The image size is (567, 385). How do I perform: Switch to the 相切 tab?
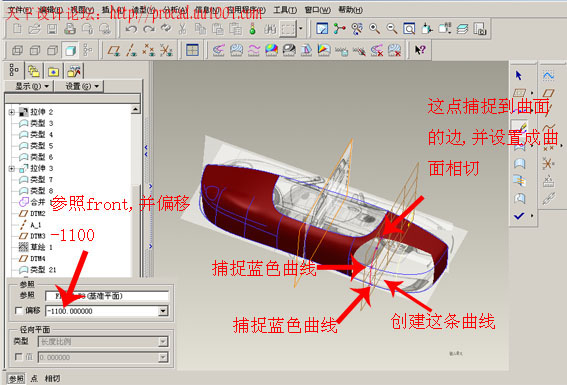tap(52, 378)
